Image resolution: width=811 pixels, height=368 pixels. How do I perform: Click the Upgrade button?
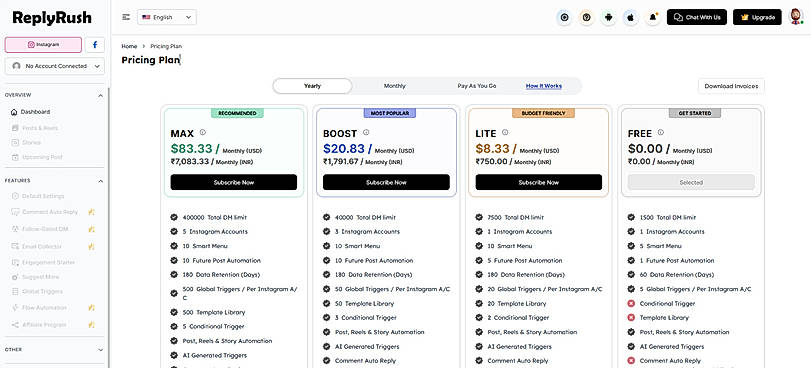click(x=757, y=17)
